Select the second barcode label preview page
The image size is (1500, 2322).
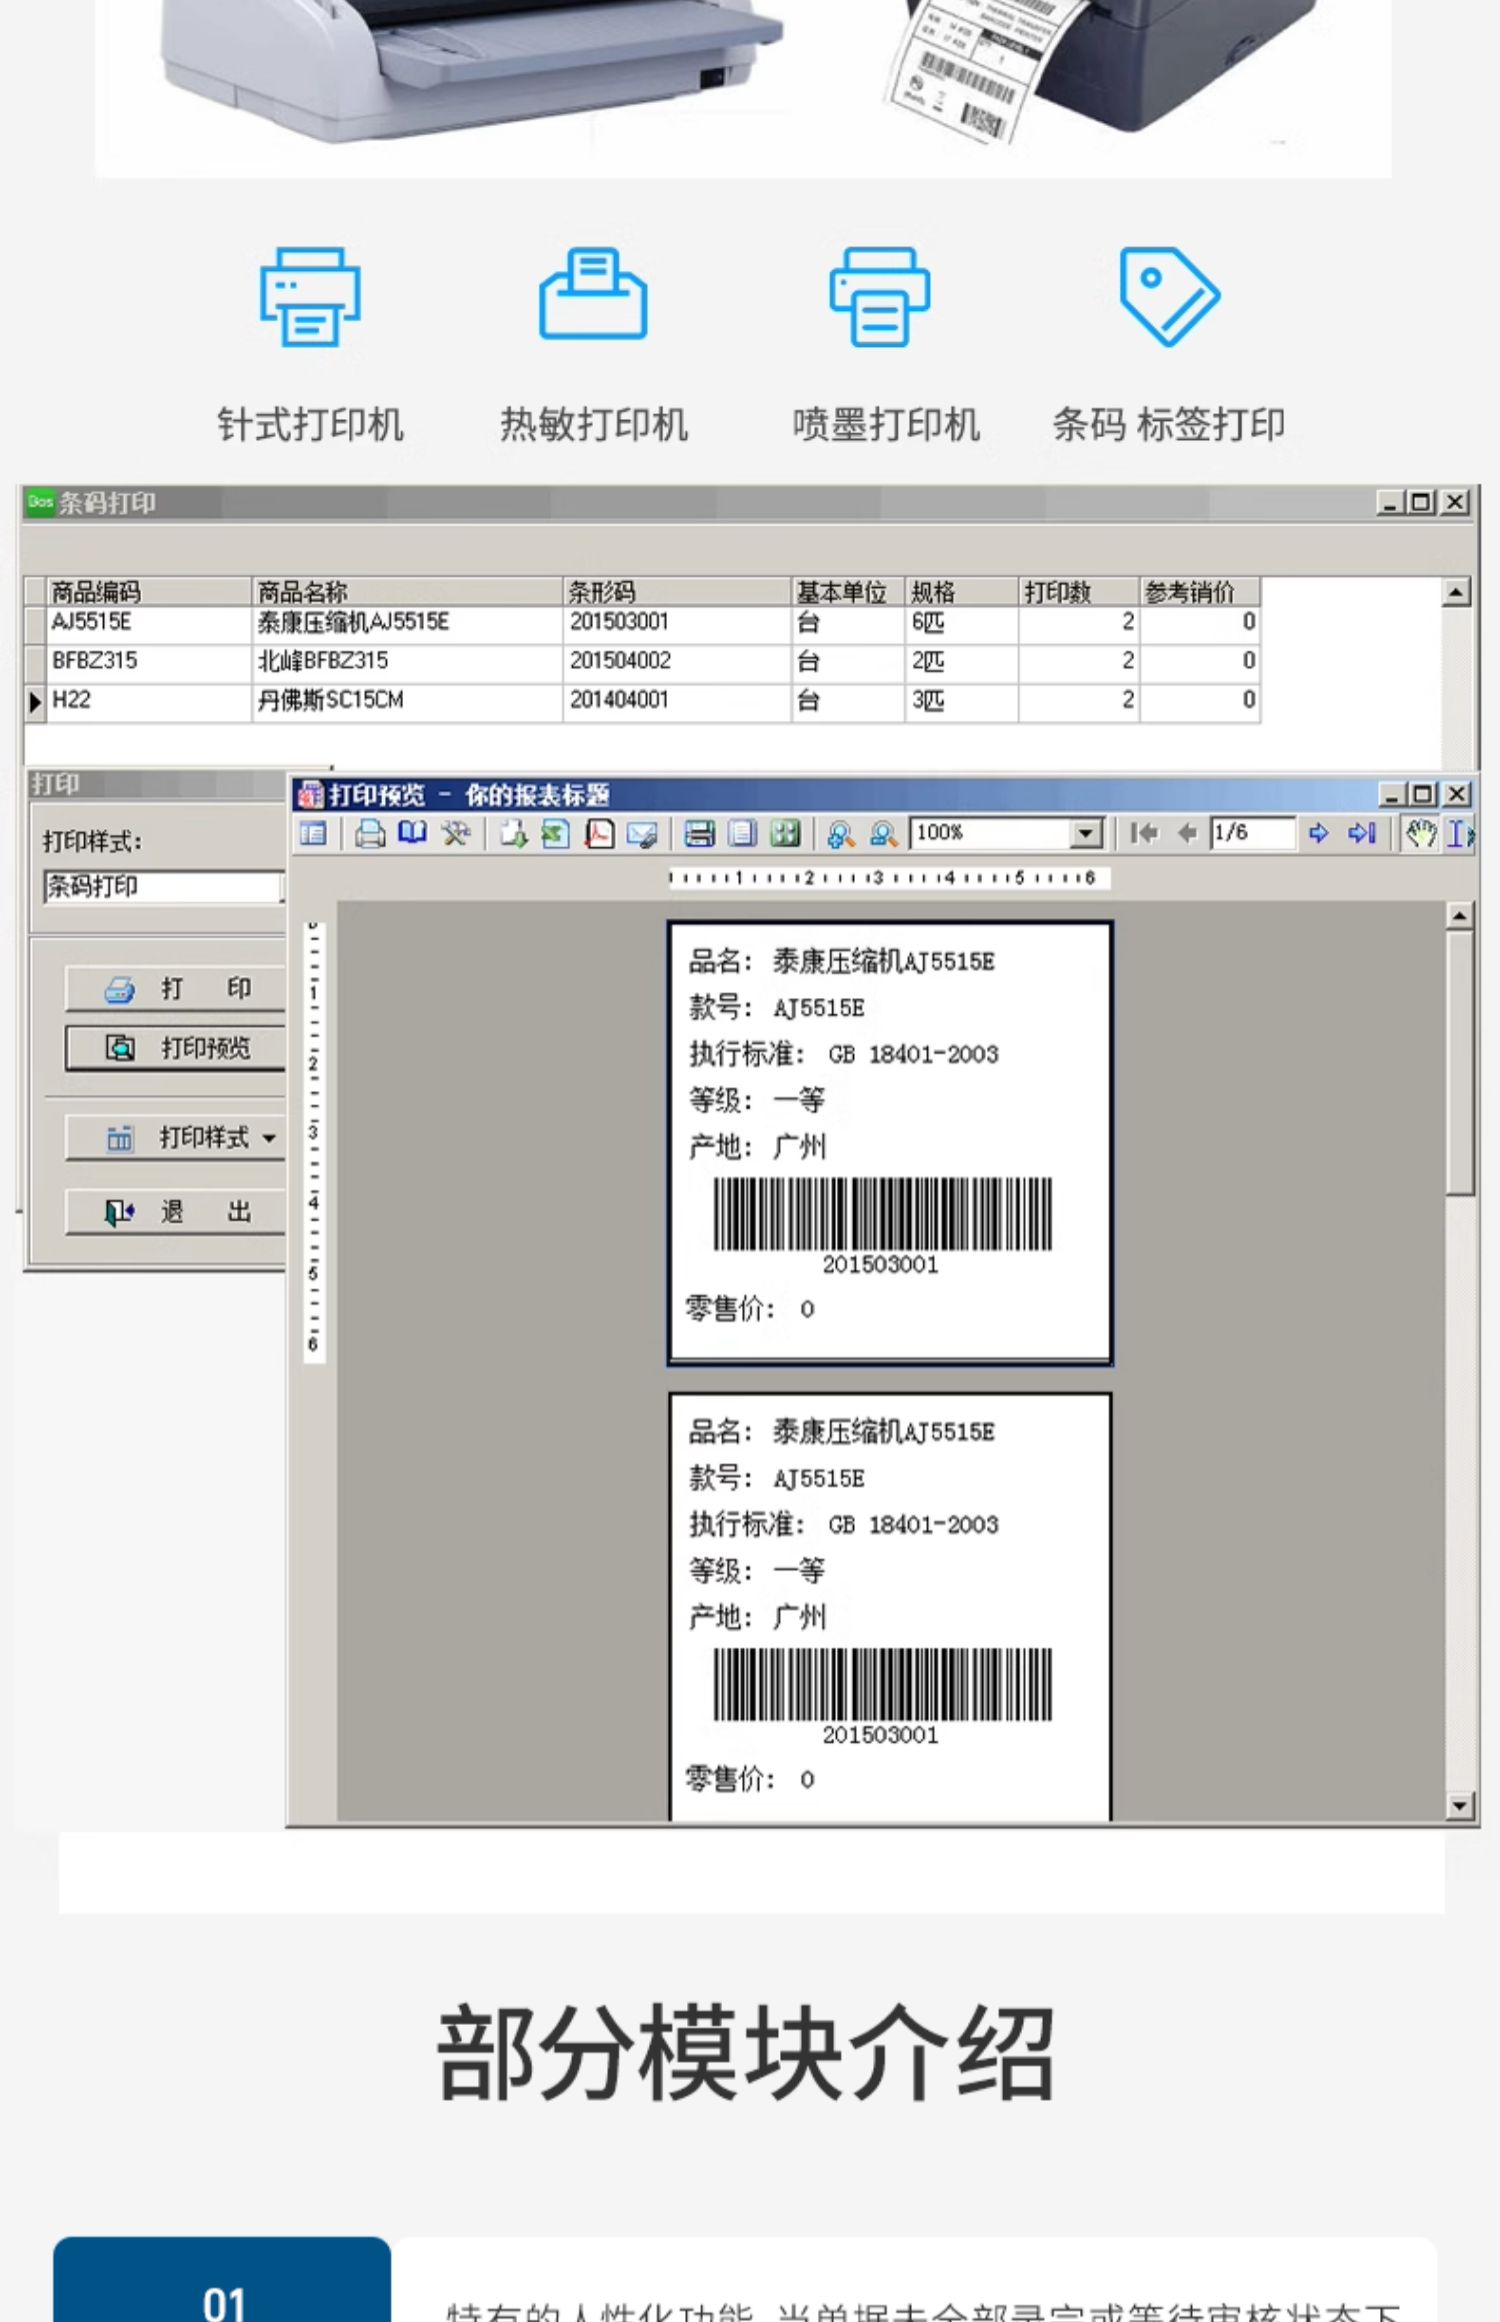(x=890, y=1606)
